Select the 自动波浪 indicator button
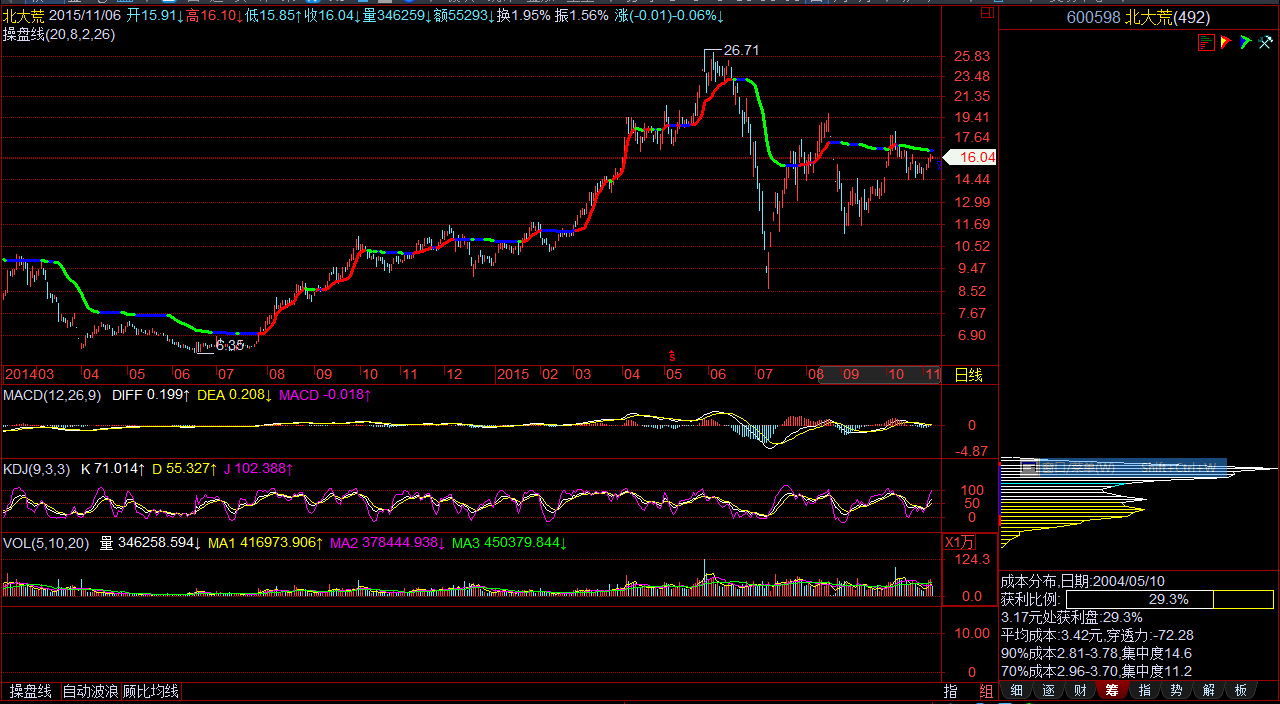This screenshot has height=704, width=1280. 91,691
